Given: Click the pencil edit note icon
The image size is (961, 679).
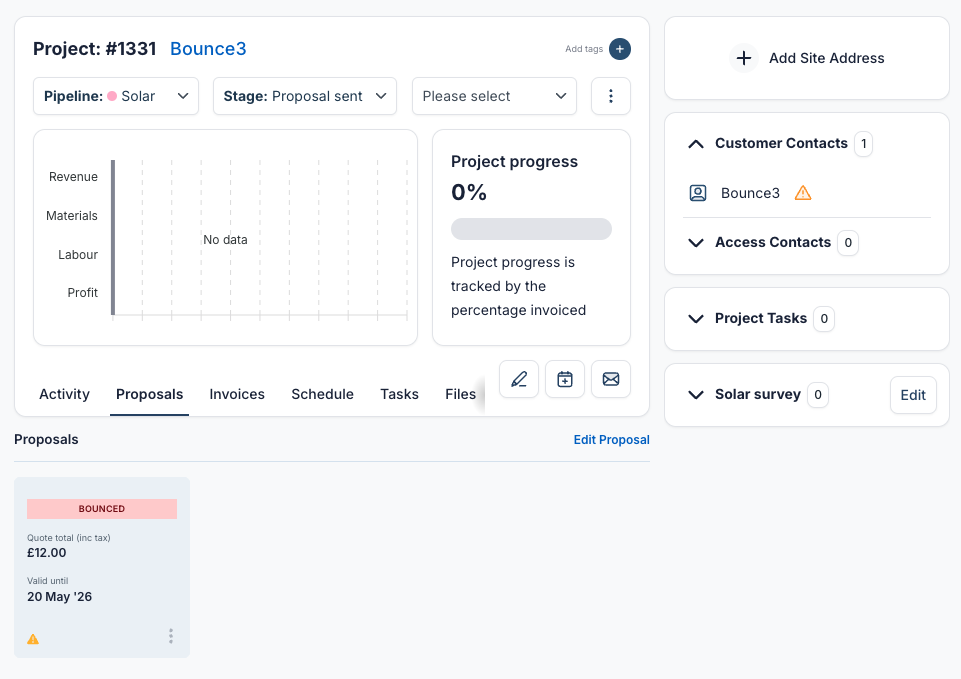Looking at the screenshot, I should coord(518,379).
